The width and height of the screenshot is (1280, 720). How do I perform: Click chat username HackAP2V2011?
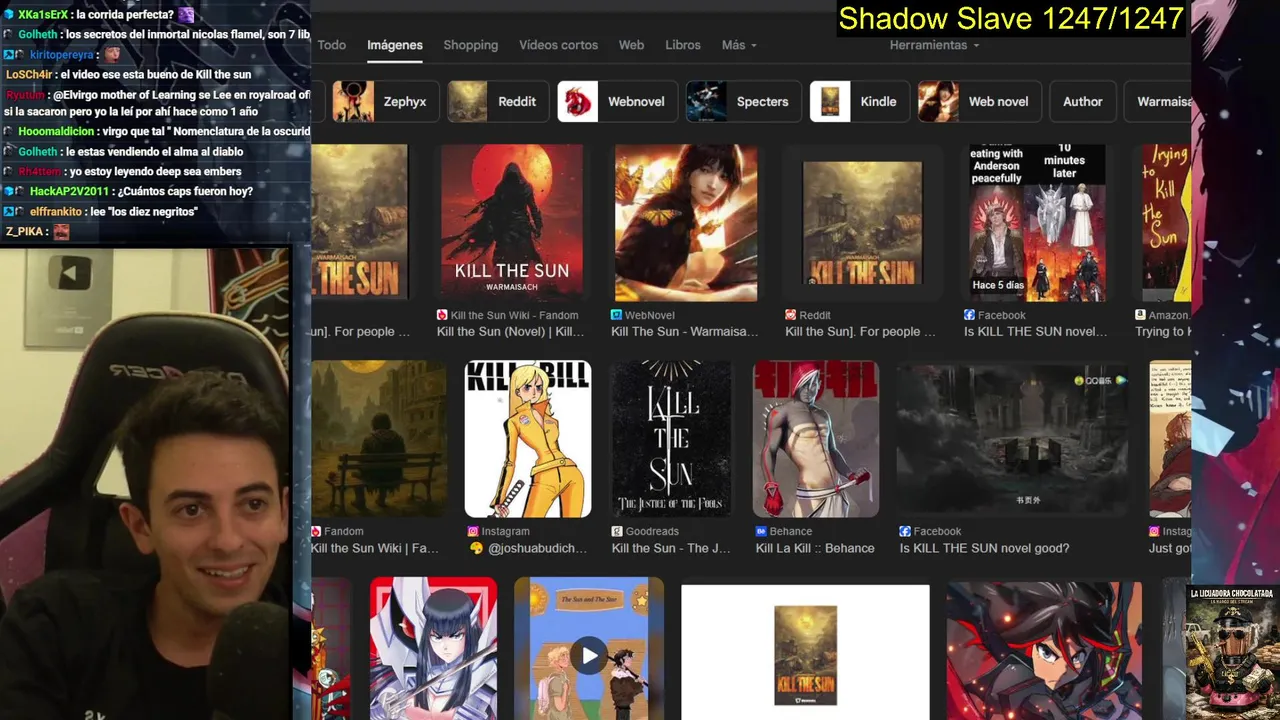(69, 191)
